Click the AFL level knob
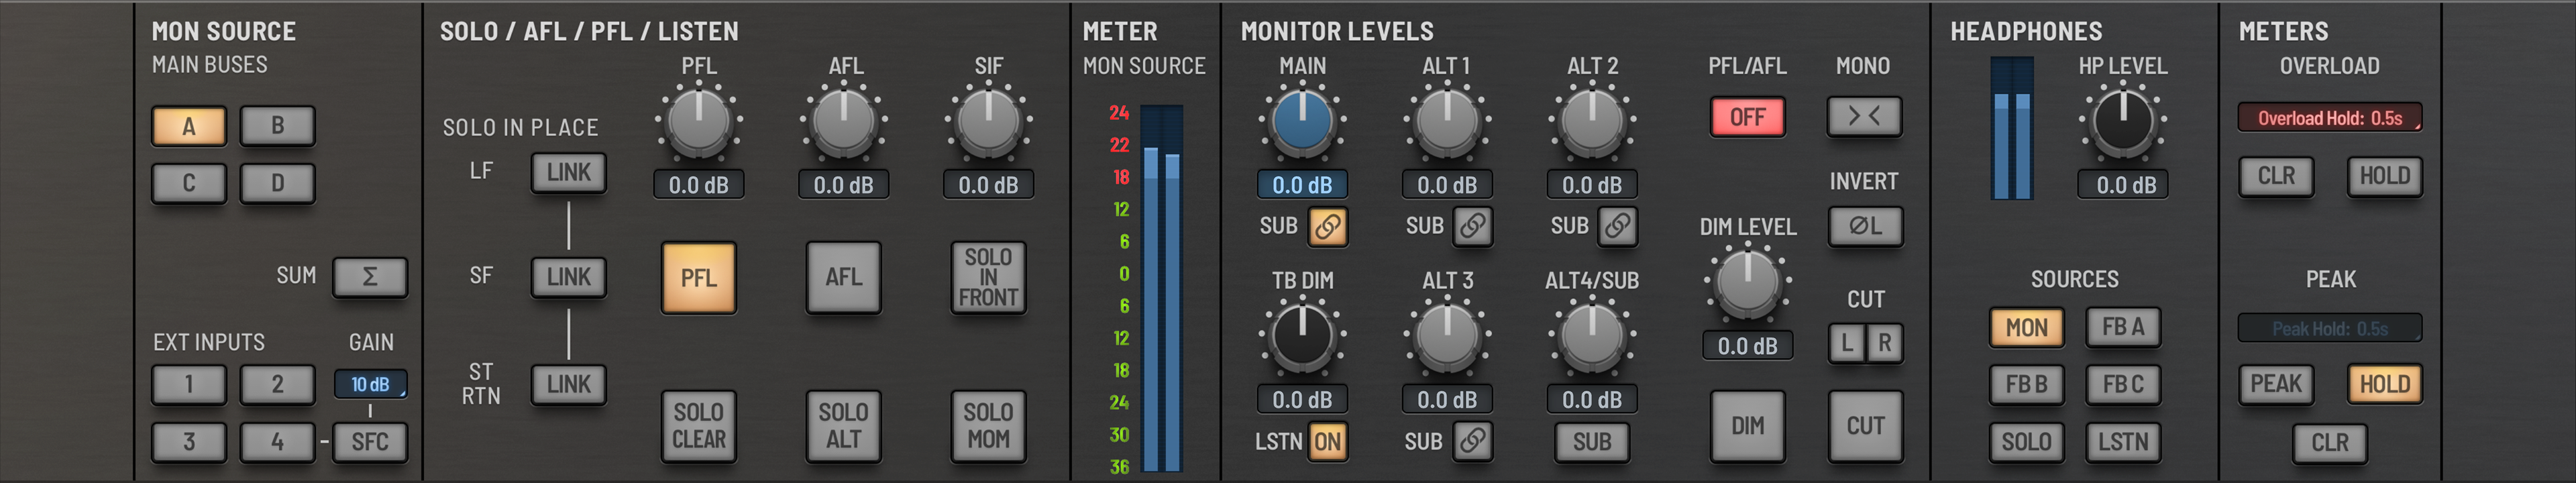 (844, 122)
